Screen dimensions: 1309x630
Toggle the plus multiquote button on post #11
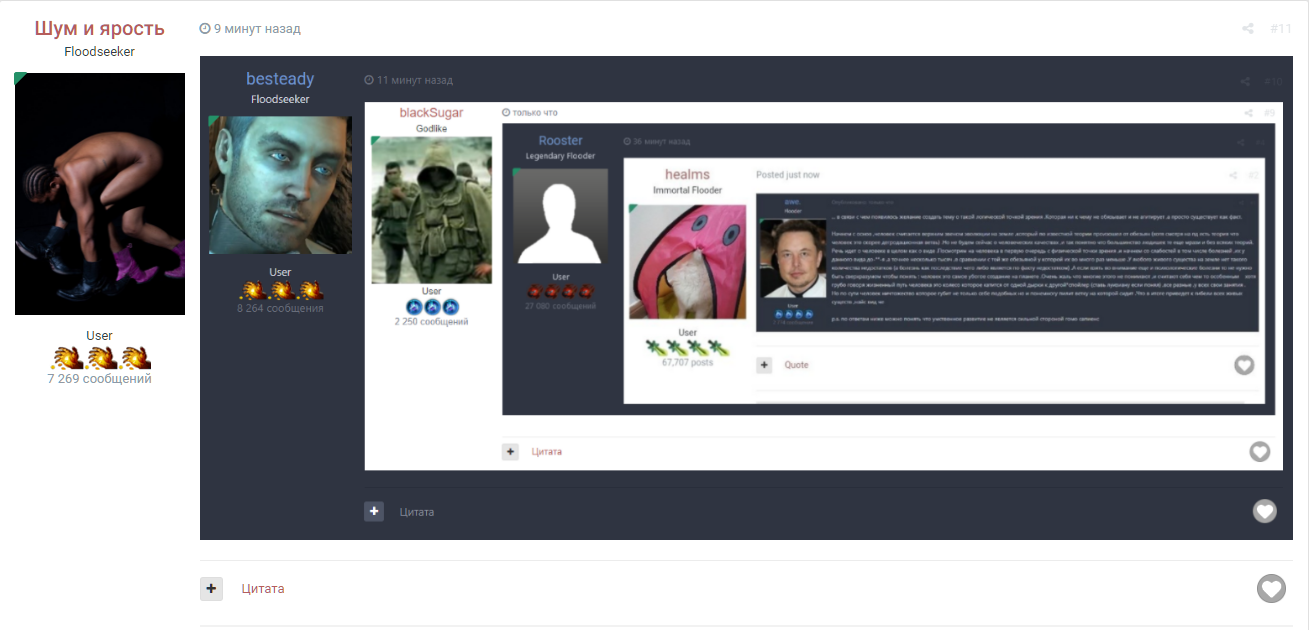[x=211, y=589]
